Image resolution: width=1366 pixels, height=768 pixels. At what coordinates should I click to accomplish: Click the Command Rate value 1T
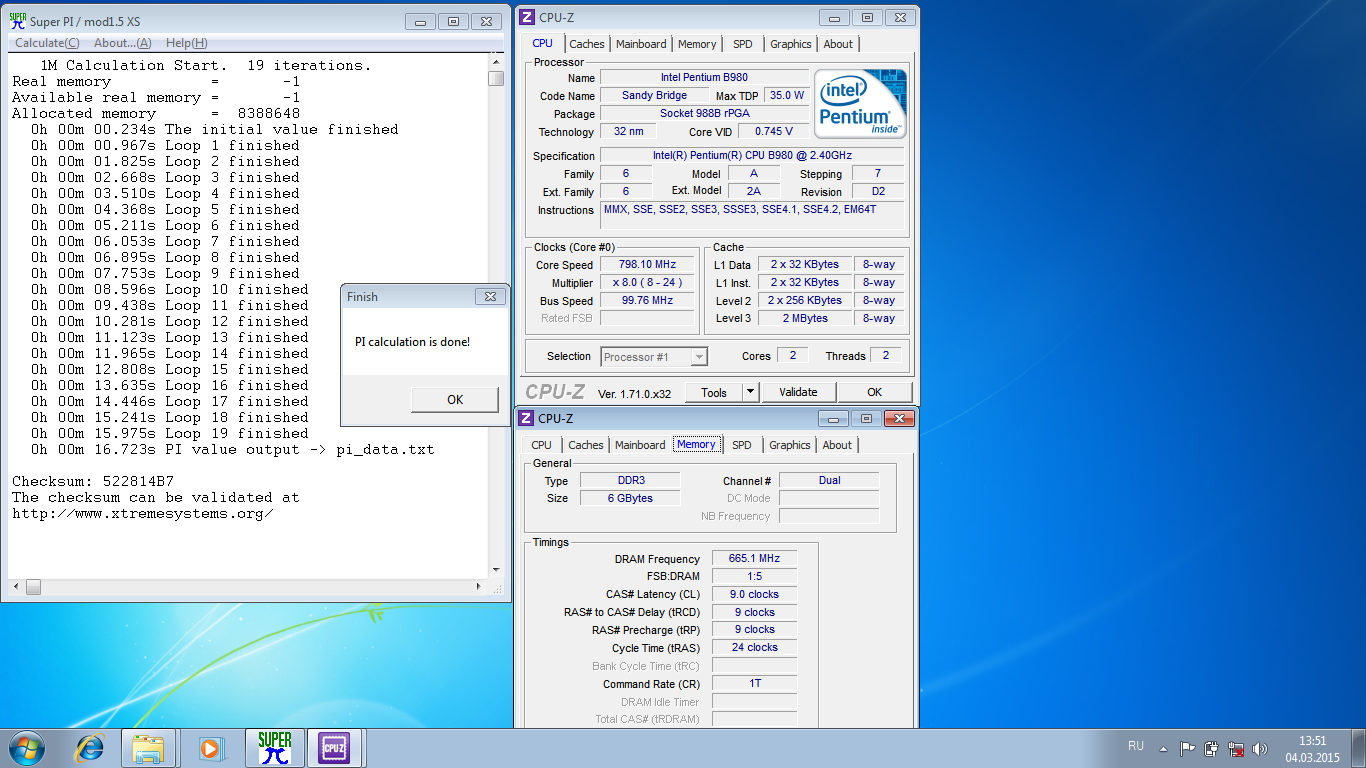pyautogui.click(x=754, y=684)
